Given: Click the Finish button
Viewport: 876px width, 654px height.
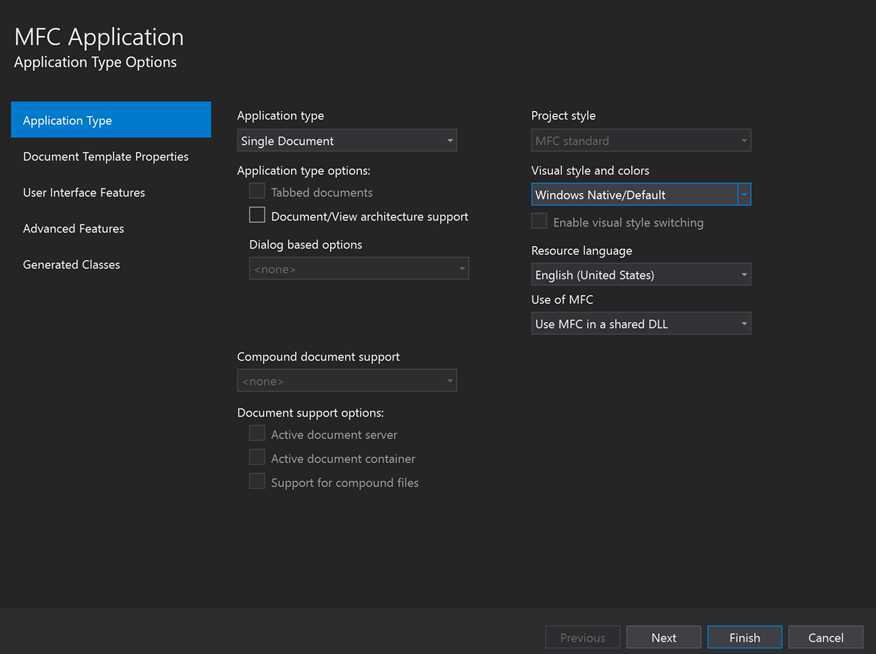Looking at the screenshot, I should (x=745, y=637).
